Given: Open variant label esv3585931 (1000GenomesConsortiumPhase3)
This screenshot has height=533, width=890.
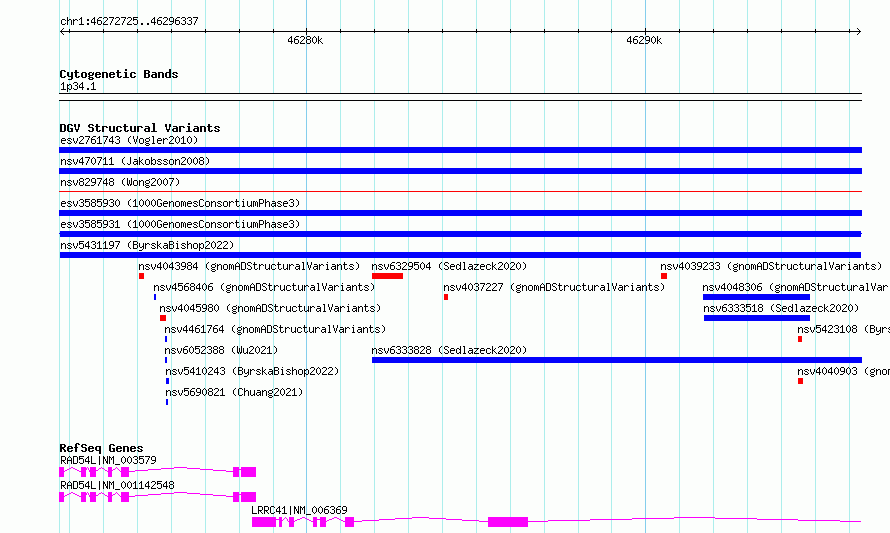Looking at the screenshot, I should 180,224.
